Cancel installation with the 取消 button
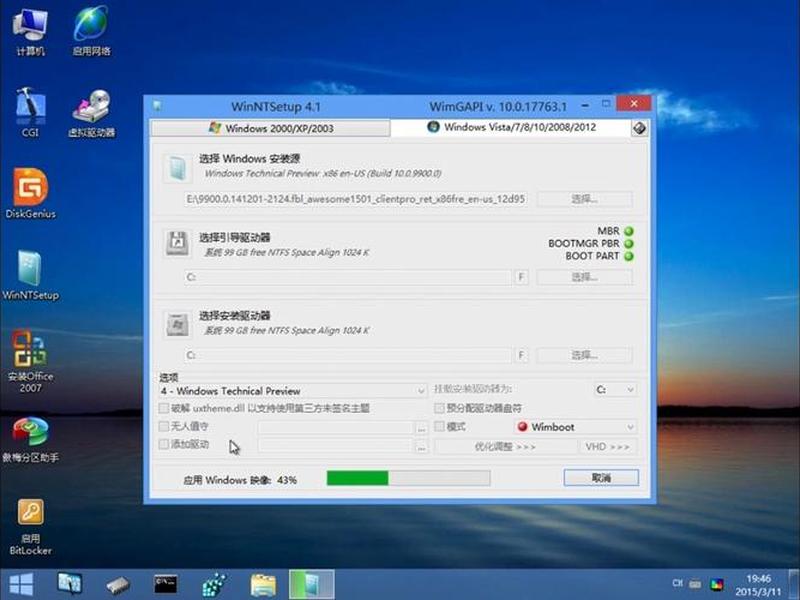Screen dimensions: 800x600 [601, 478]
